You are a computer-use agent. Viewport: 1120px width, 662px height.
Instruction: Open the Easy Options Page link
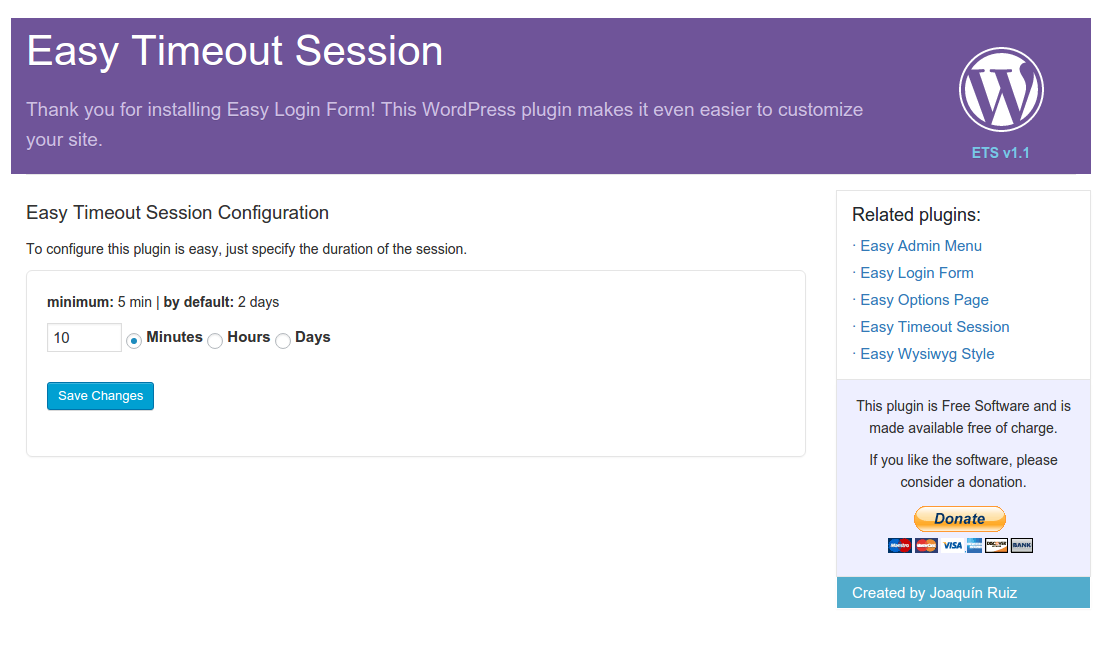tap(924, 300)
